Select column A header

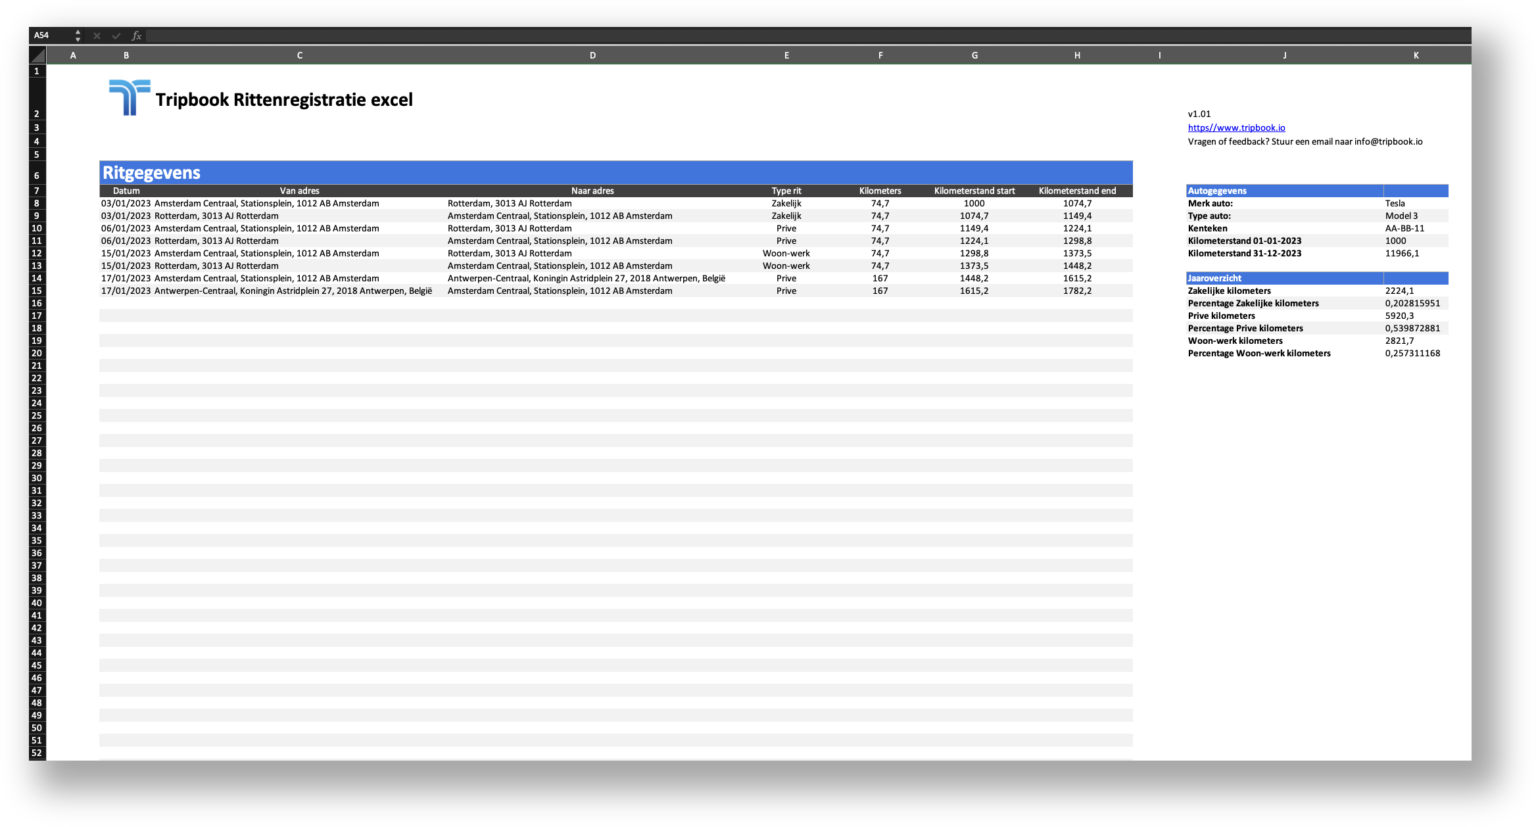(73, 56)
